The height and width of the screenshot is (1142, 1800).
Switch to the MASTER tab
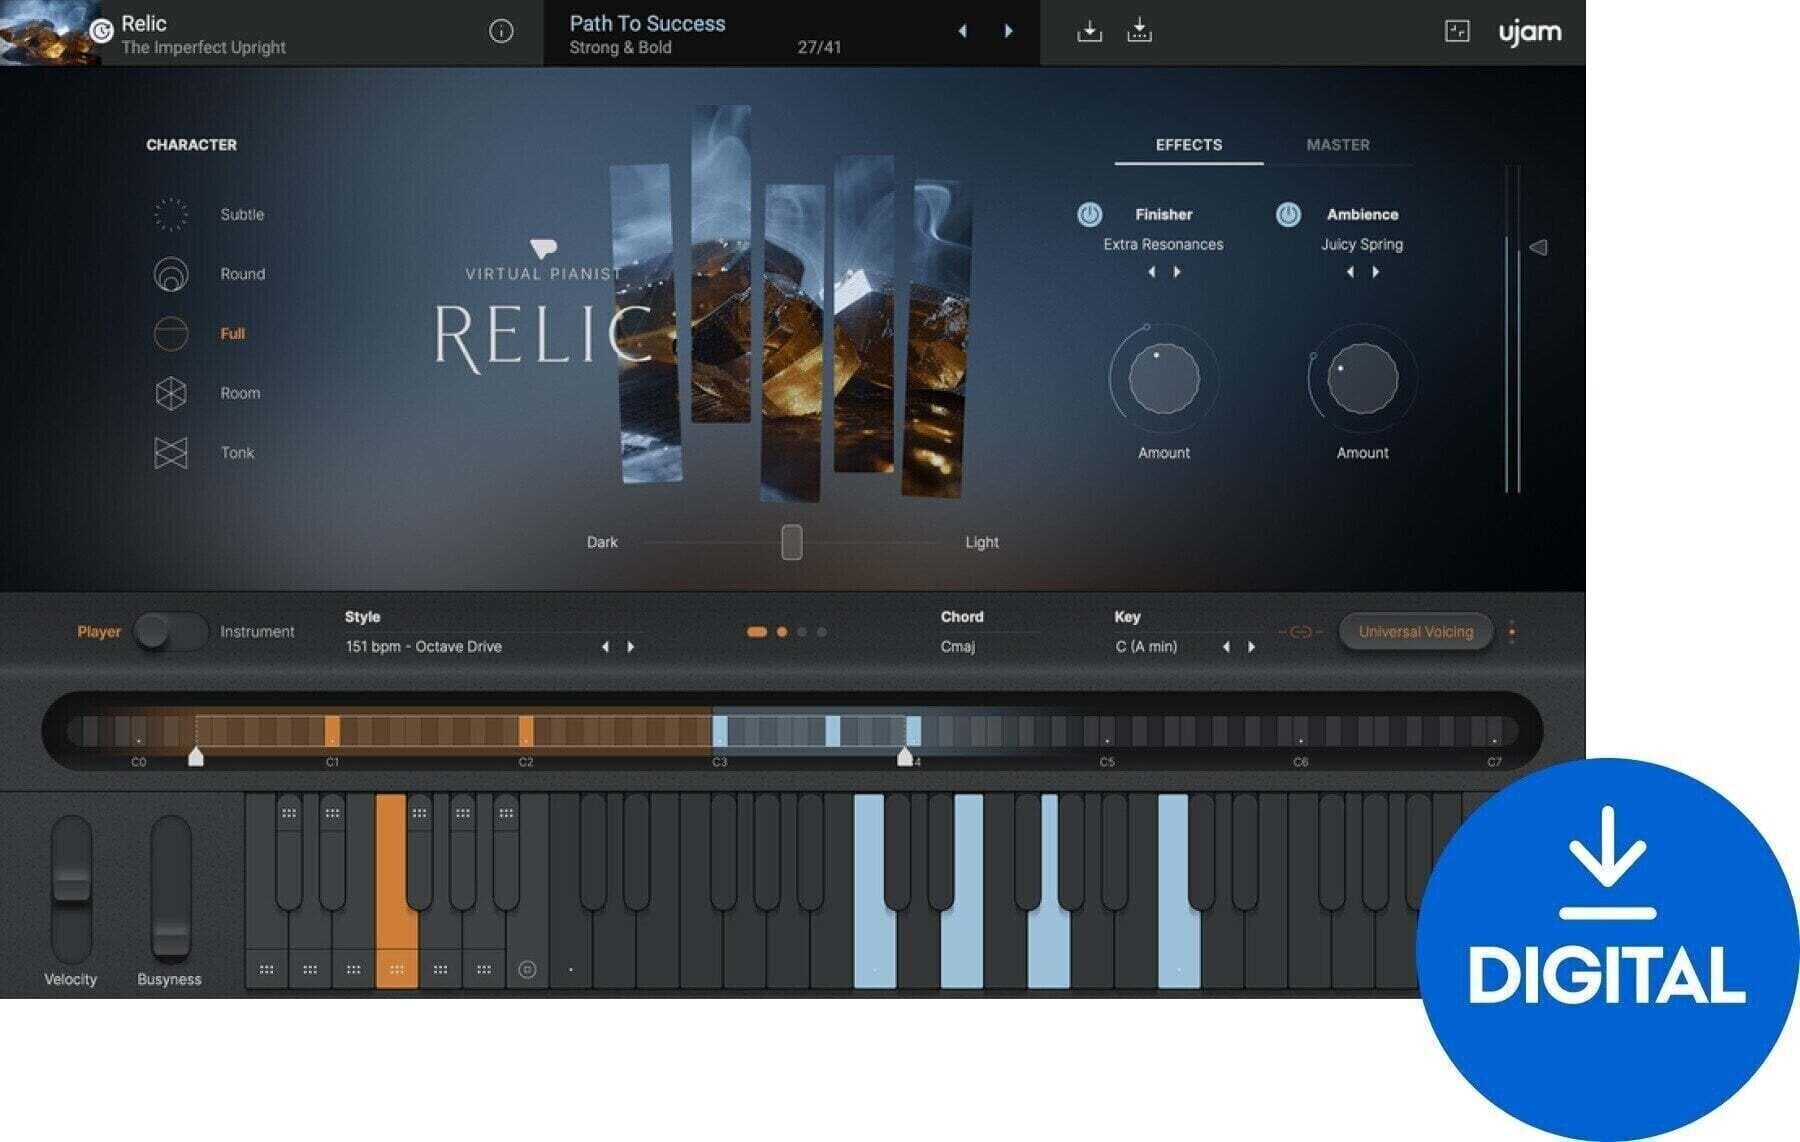click(x=1338, y=145)
